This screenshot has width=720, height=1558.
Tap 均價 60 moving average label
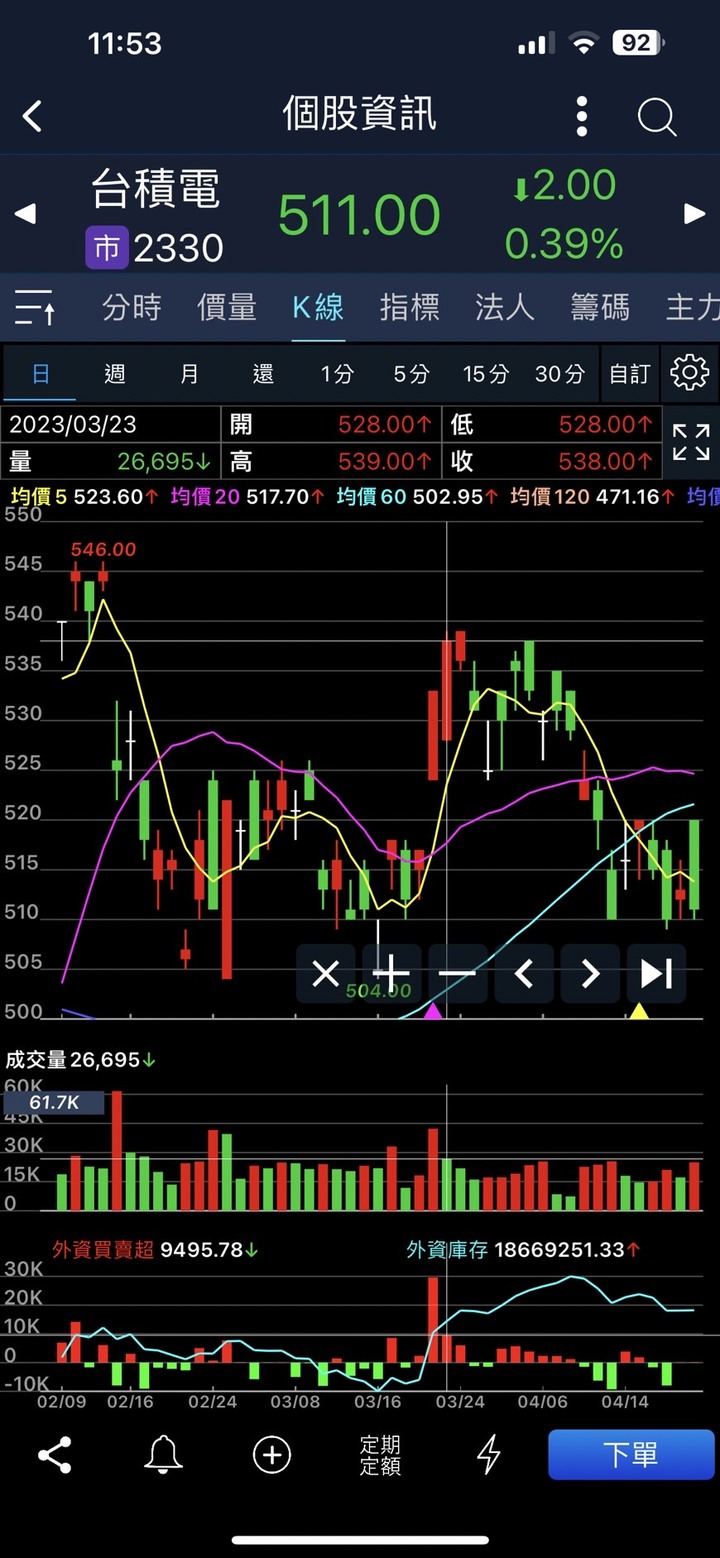(417, 496)
